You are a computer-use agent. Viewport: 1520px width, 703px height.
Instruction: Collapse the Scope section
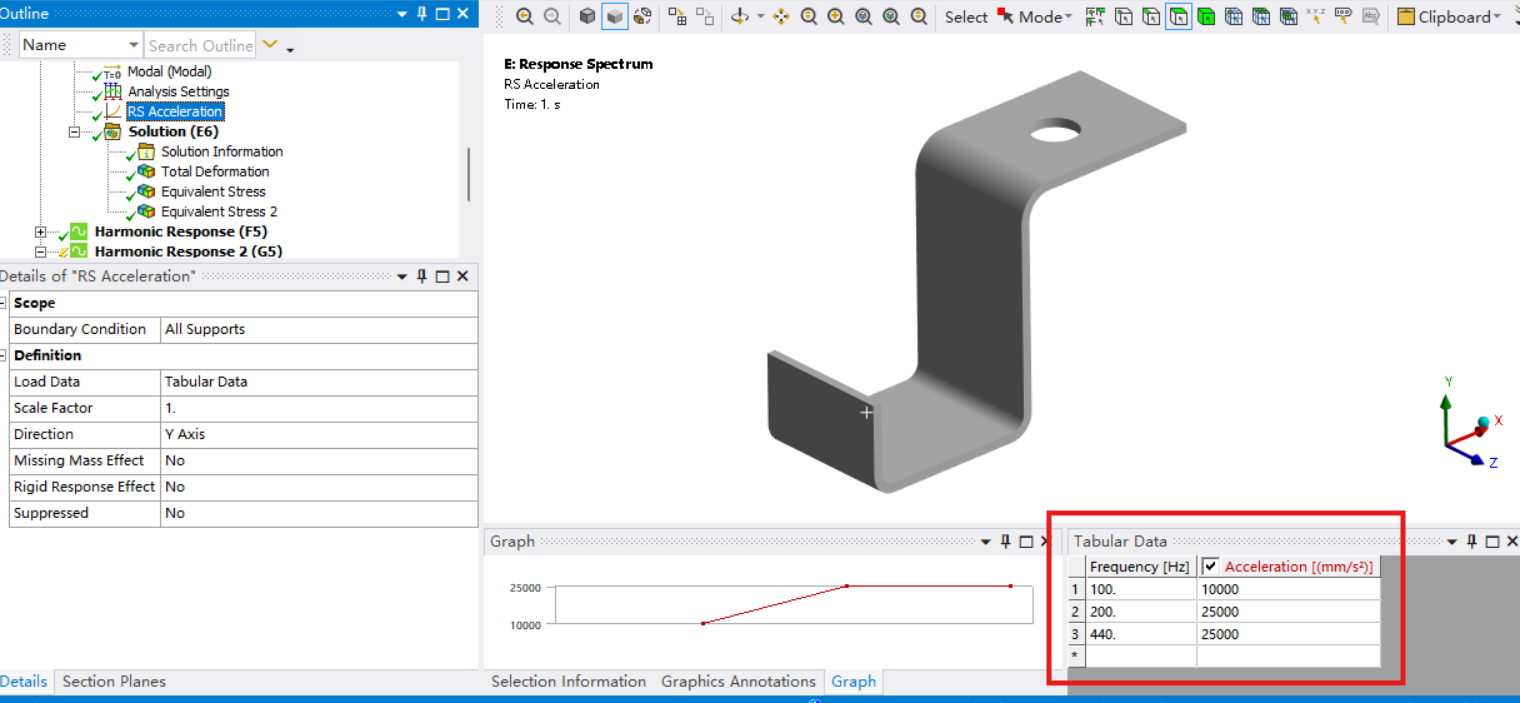(x=4, y=303)
